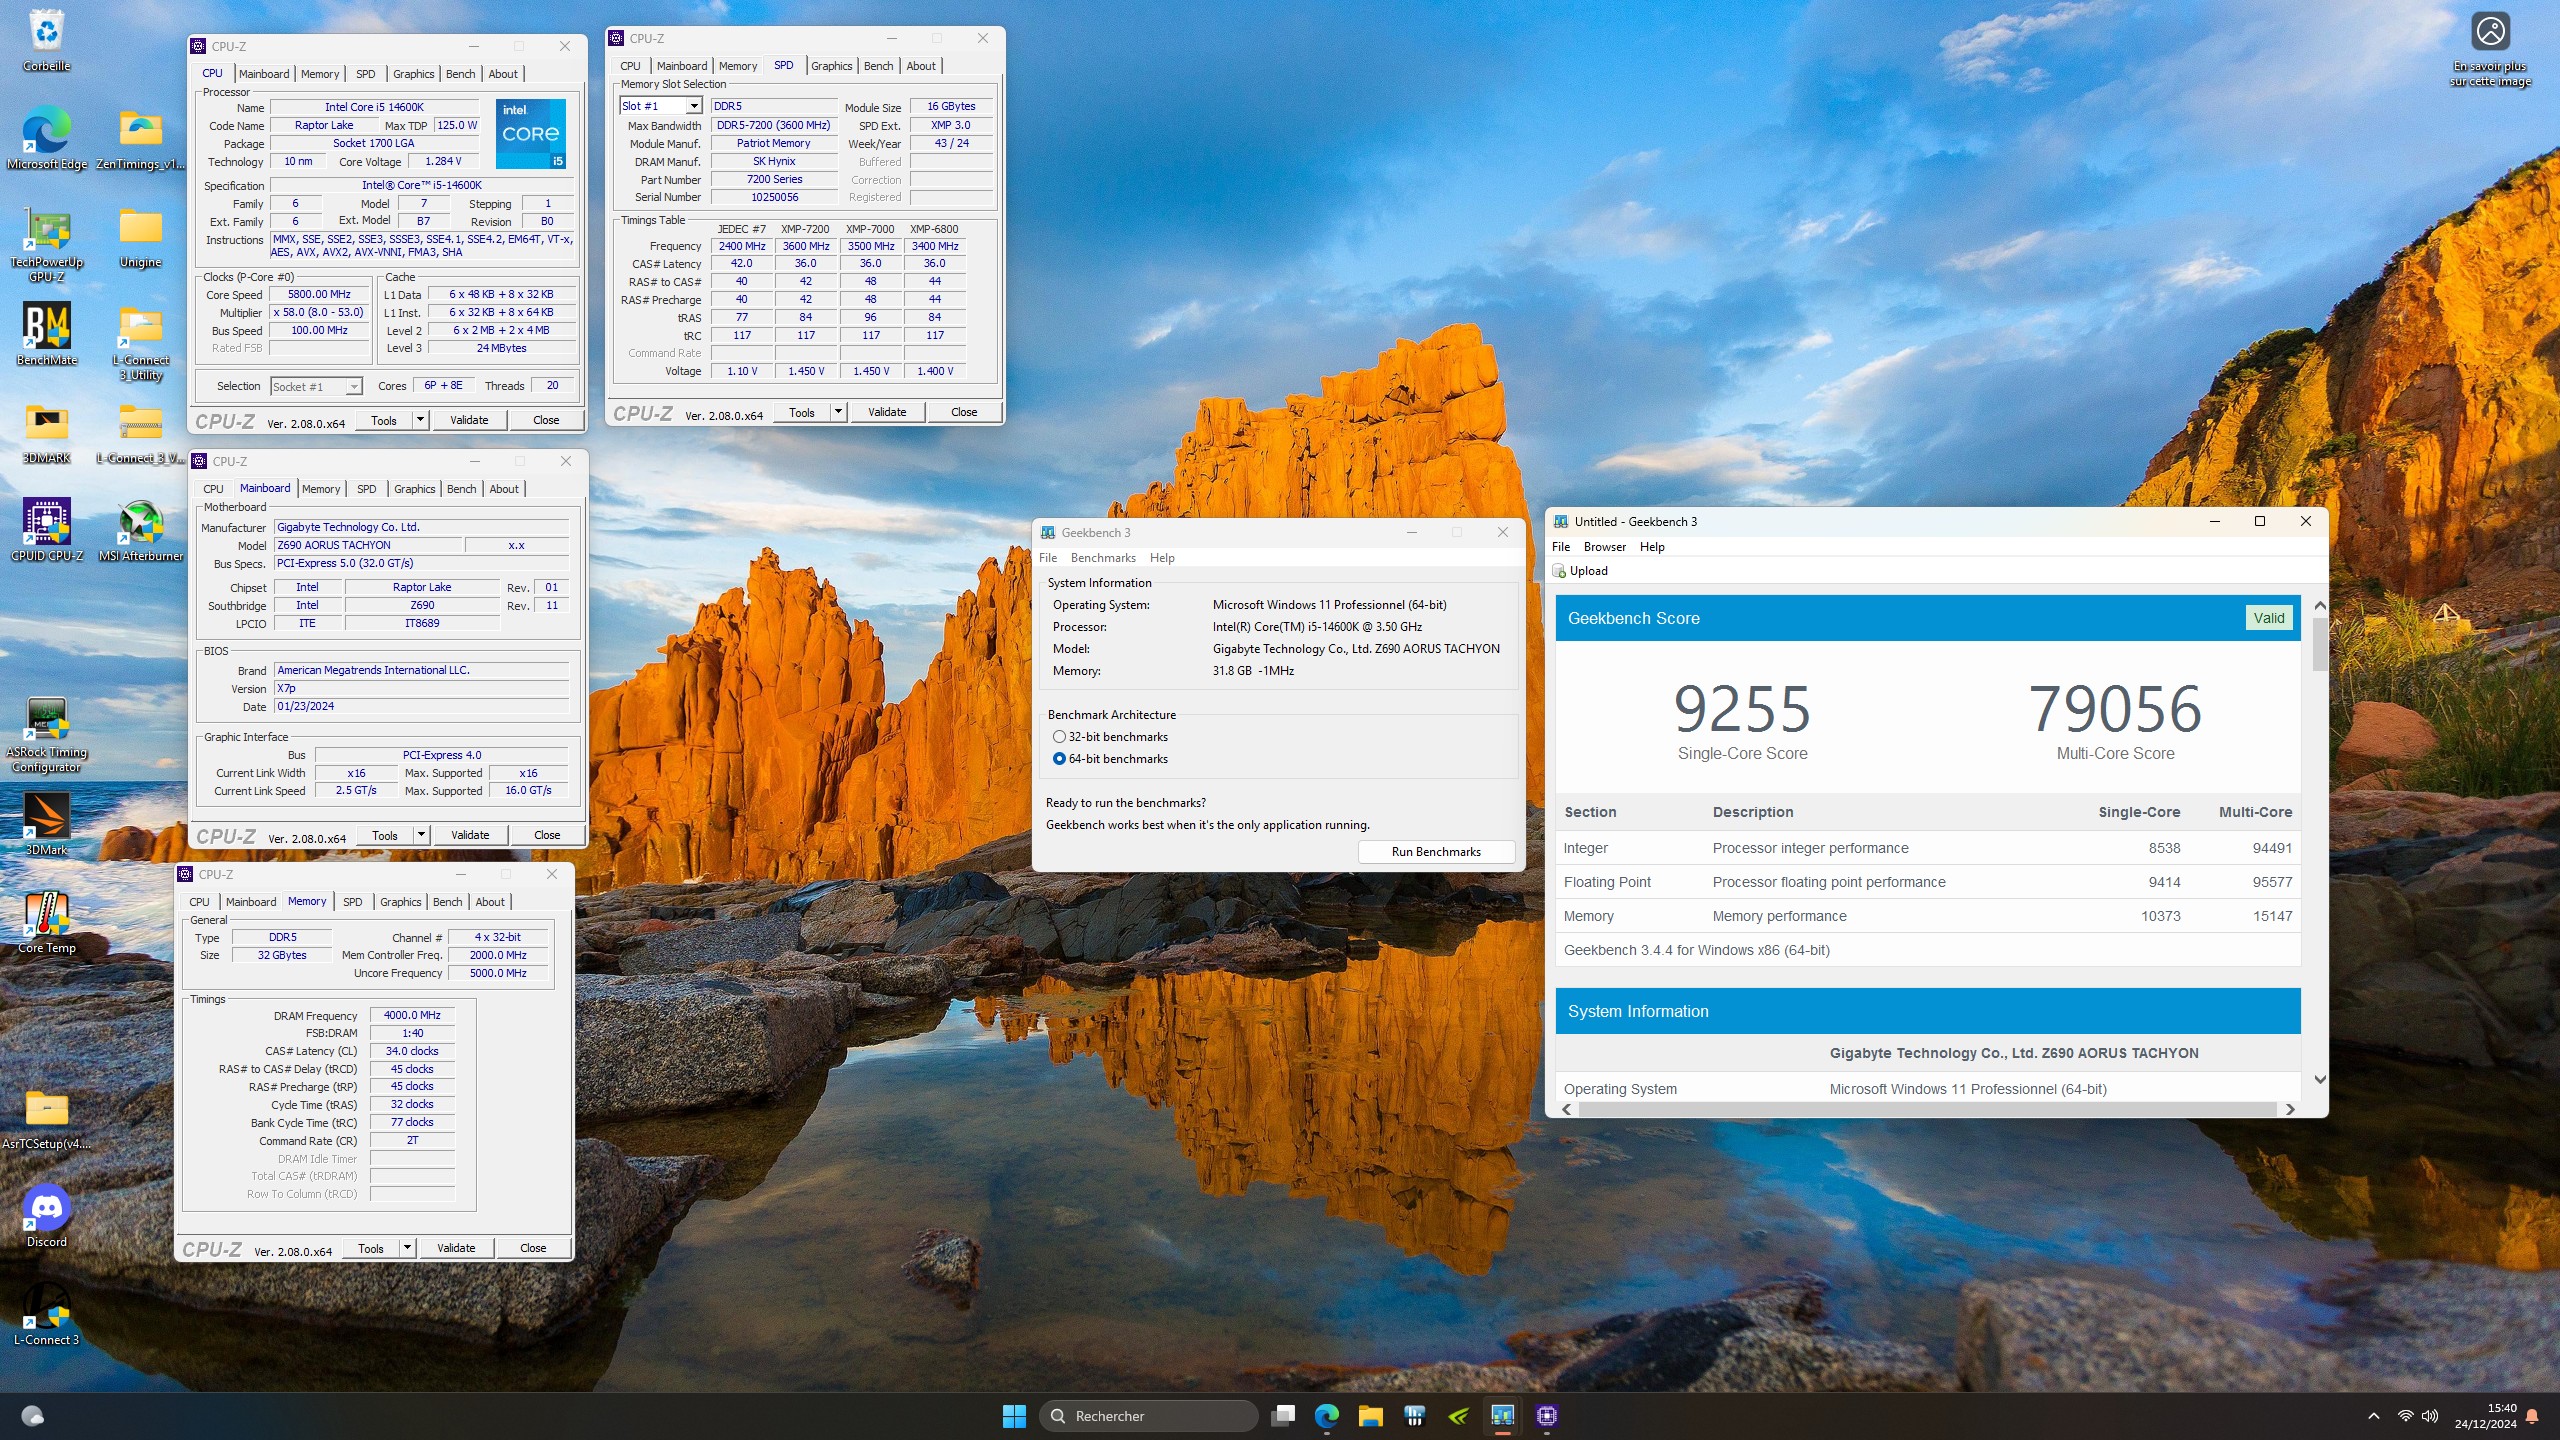Click the Upload icon in Geekbench results

click(1559, 571)
